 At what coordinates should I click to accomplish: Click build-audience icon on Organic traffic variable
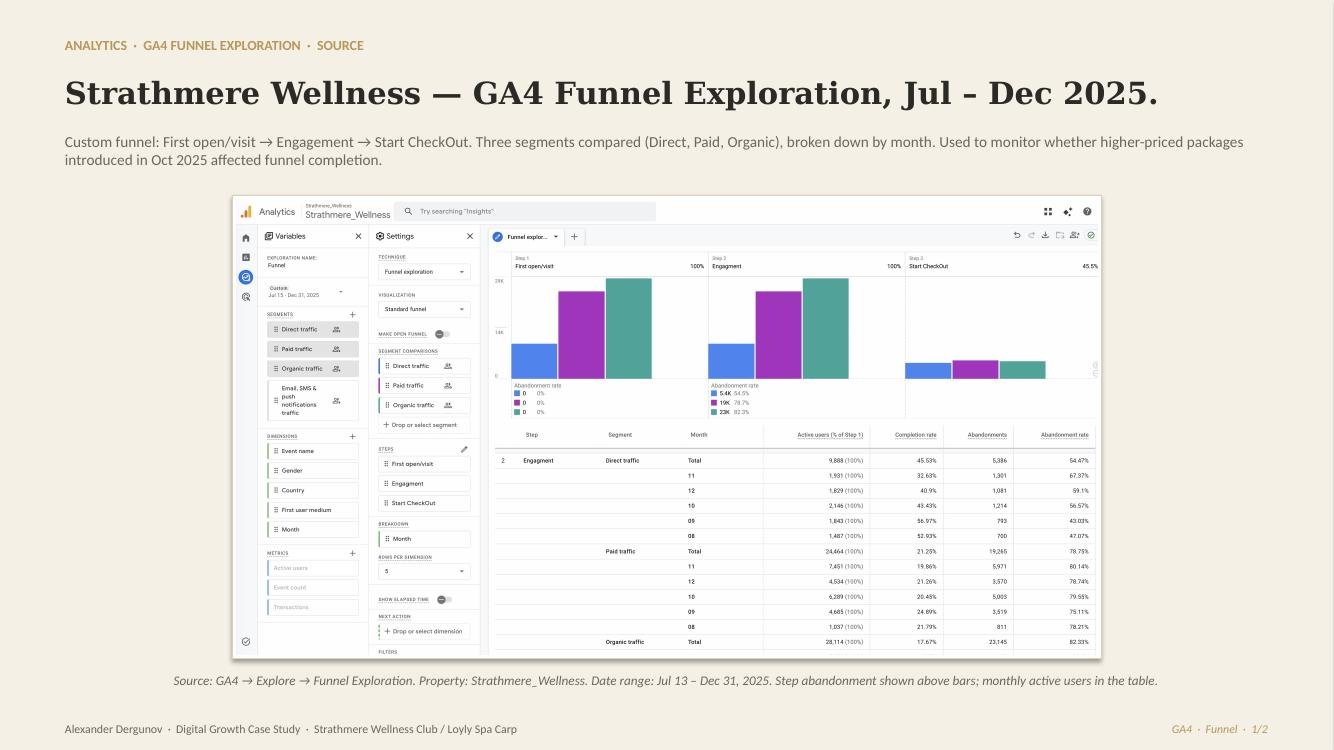pos(337,368)
